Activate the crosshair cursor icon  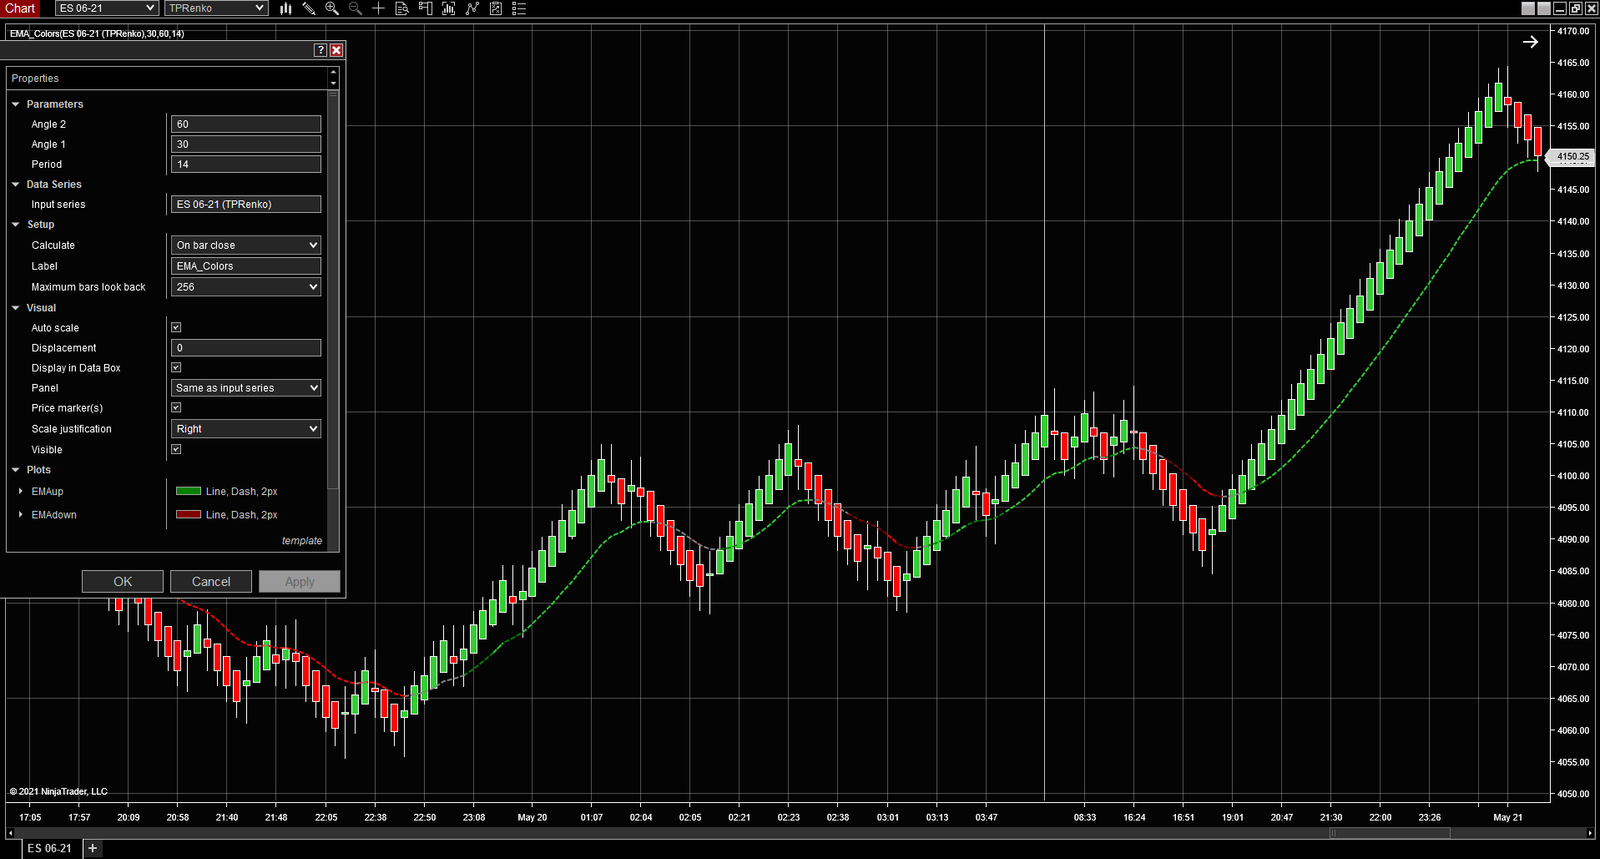(378, 8)
